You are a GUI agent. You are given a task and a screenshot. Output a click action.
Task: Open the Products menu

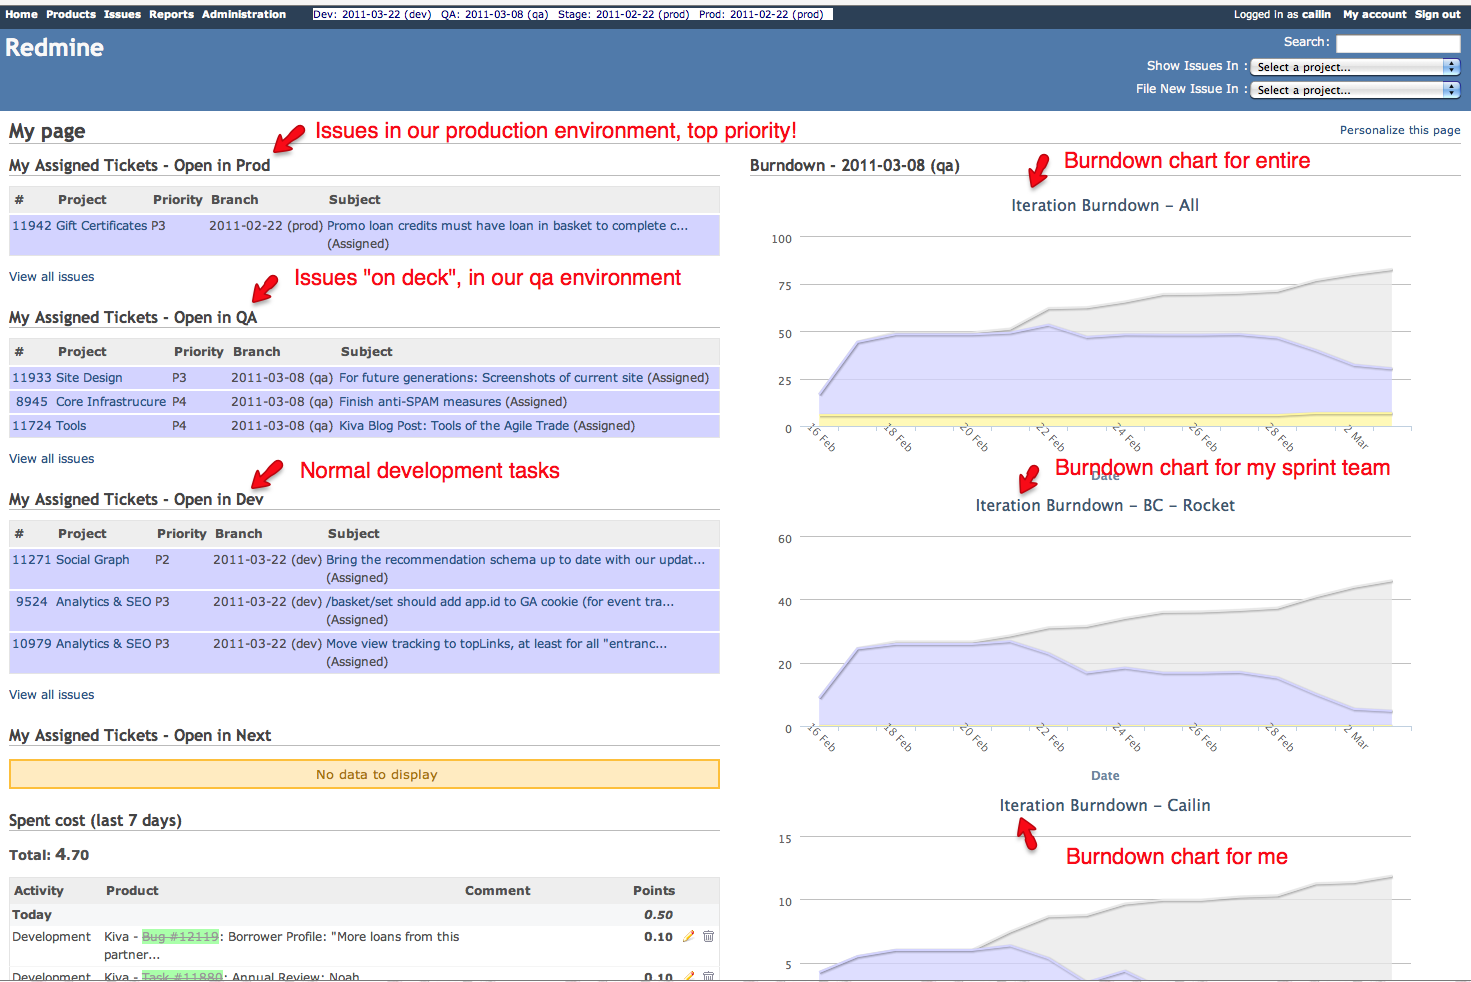70,14
